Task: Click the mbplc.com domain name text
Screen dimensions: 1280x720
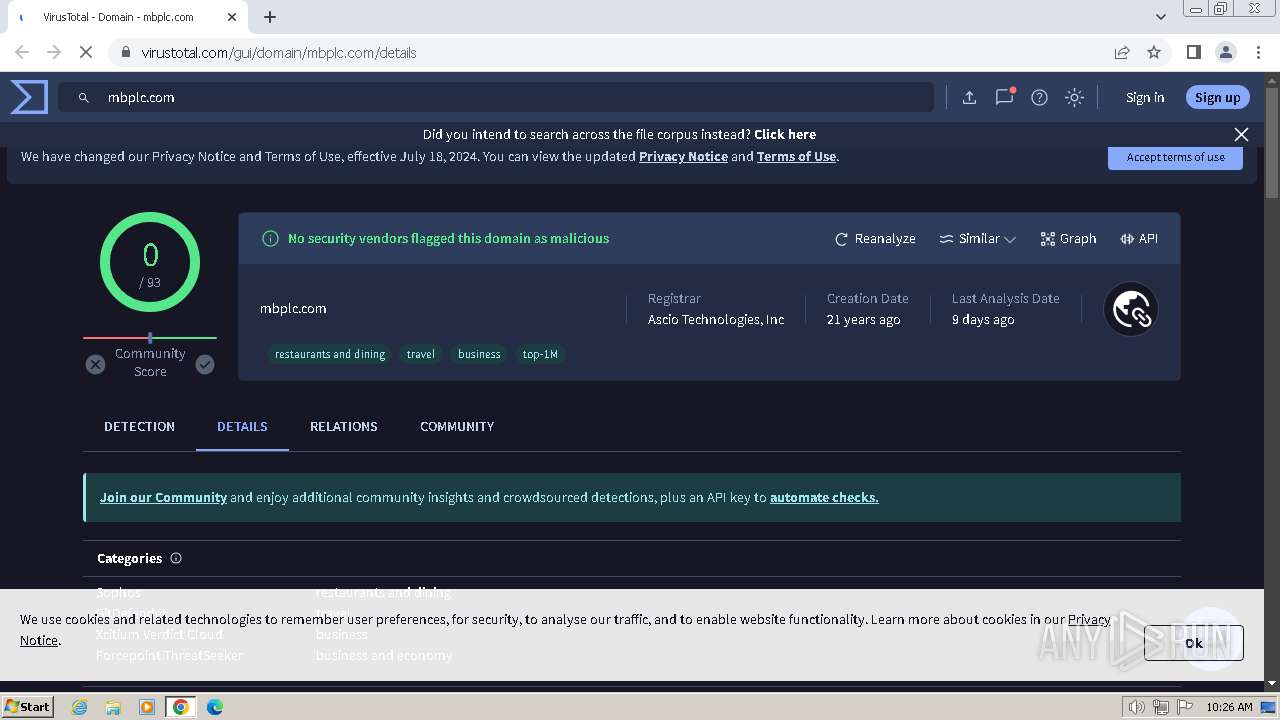Action: [x=293, y=308]
